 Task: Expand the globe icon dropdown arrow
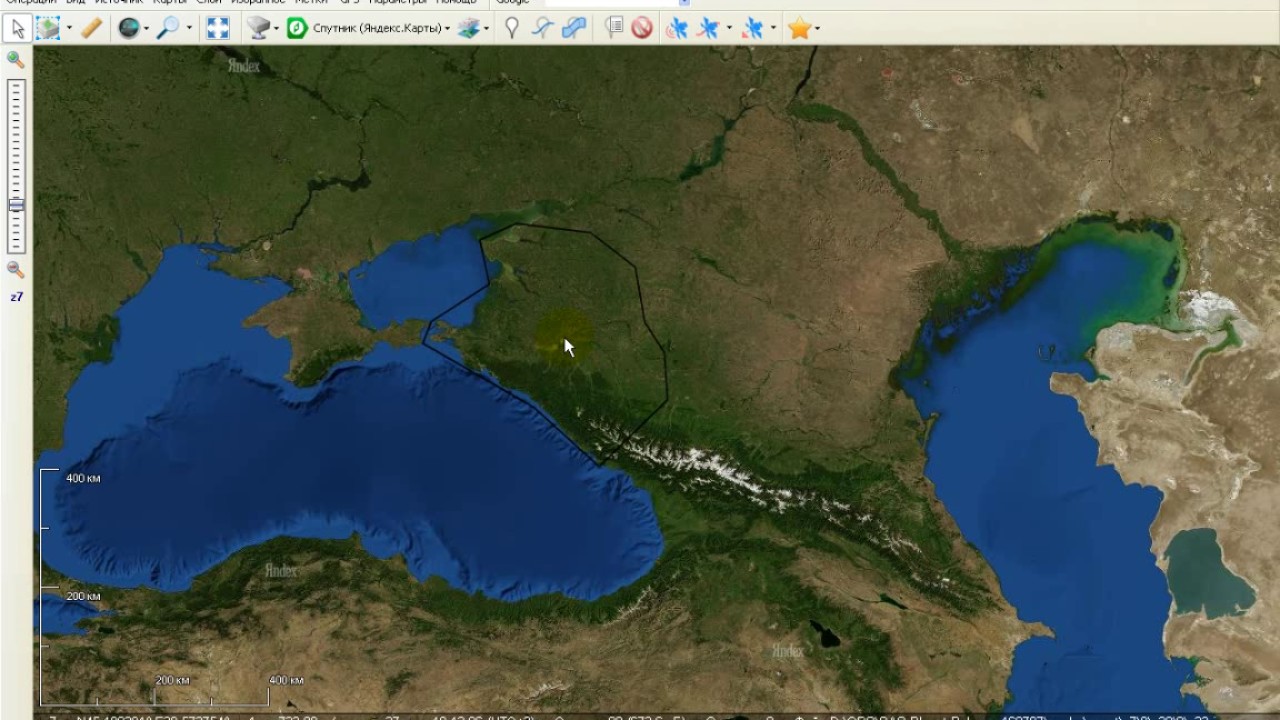tap(146, 28)
